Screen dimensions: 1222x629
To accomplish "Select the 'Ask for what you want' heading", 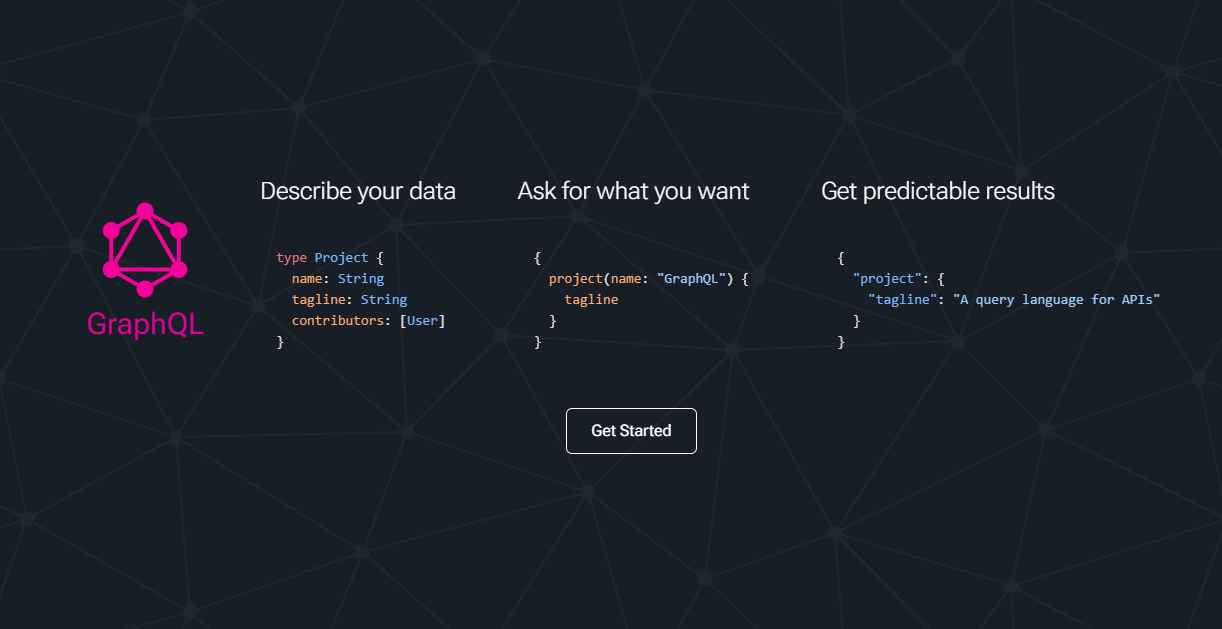I will click(632, 191).
